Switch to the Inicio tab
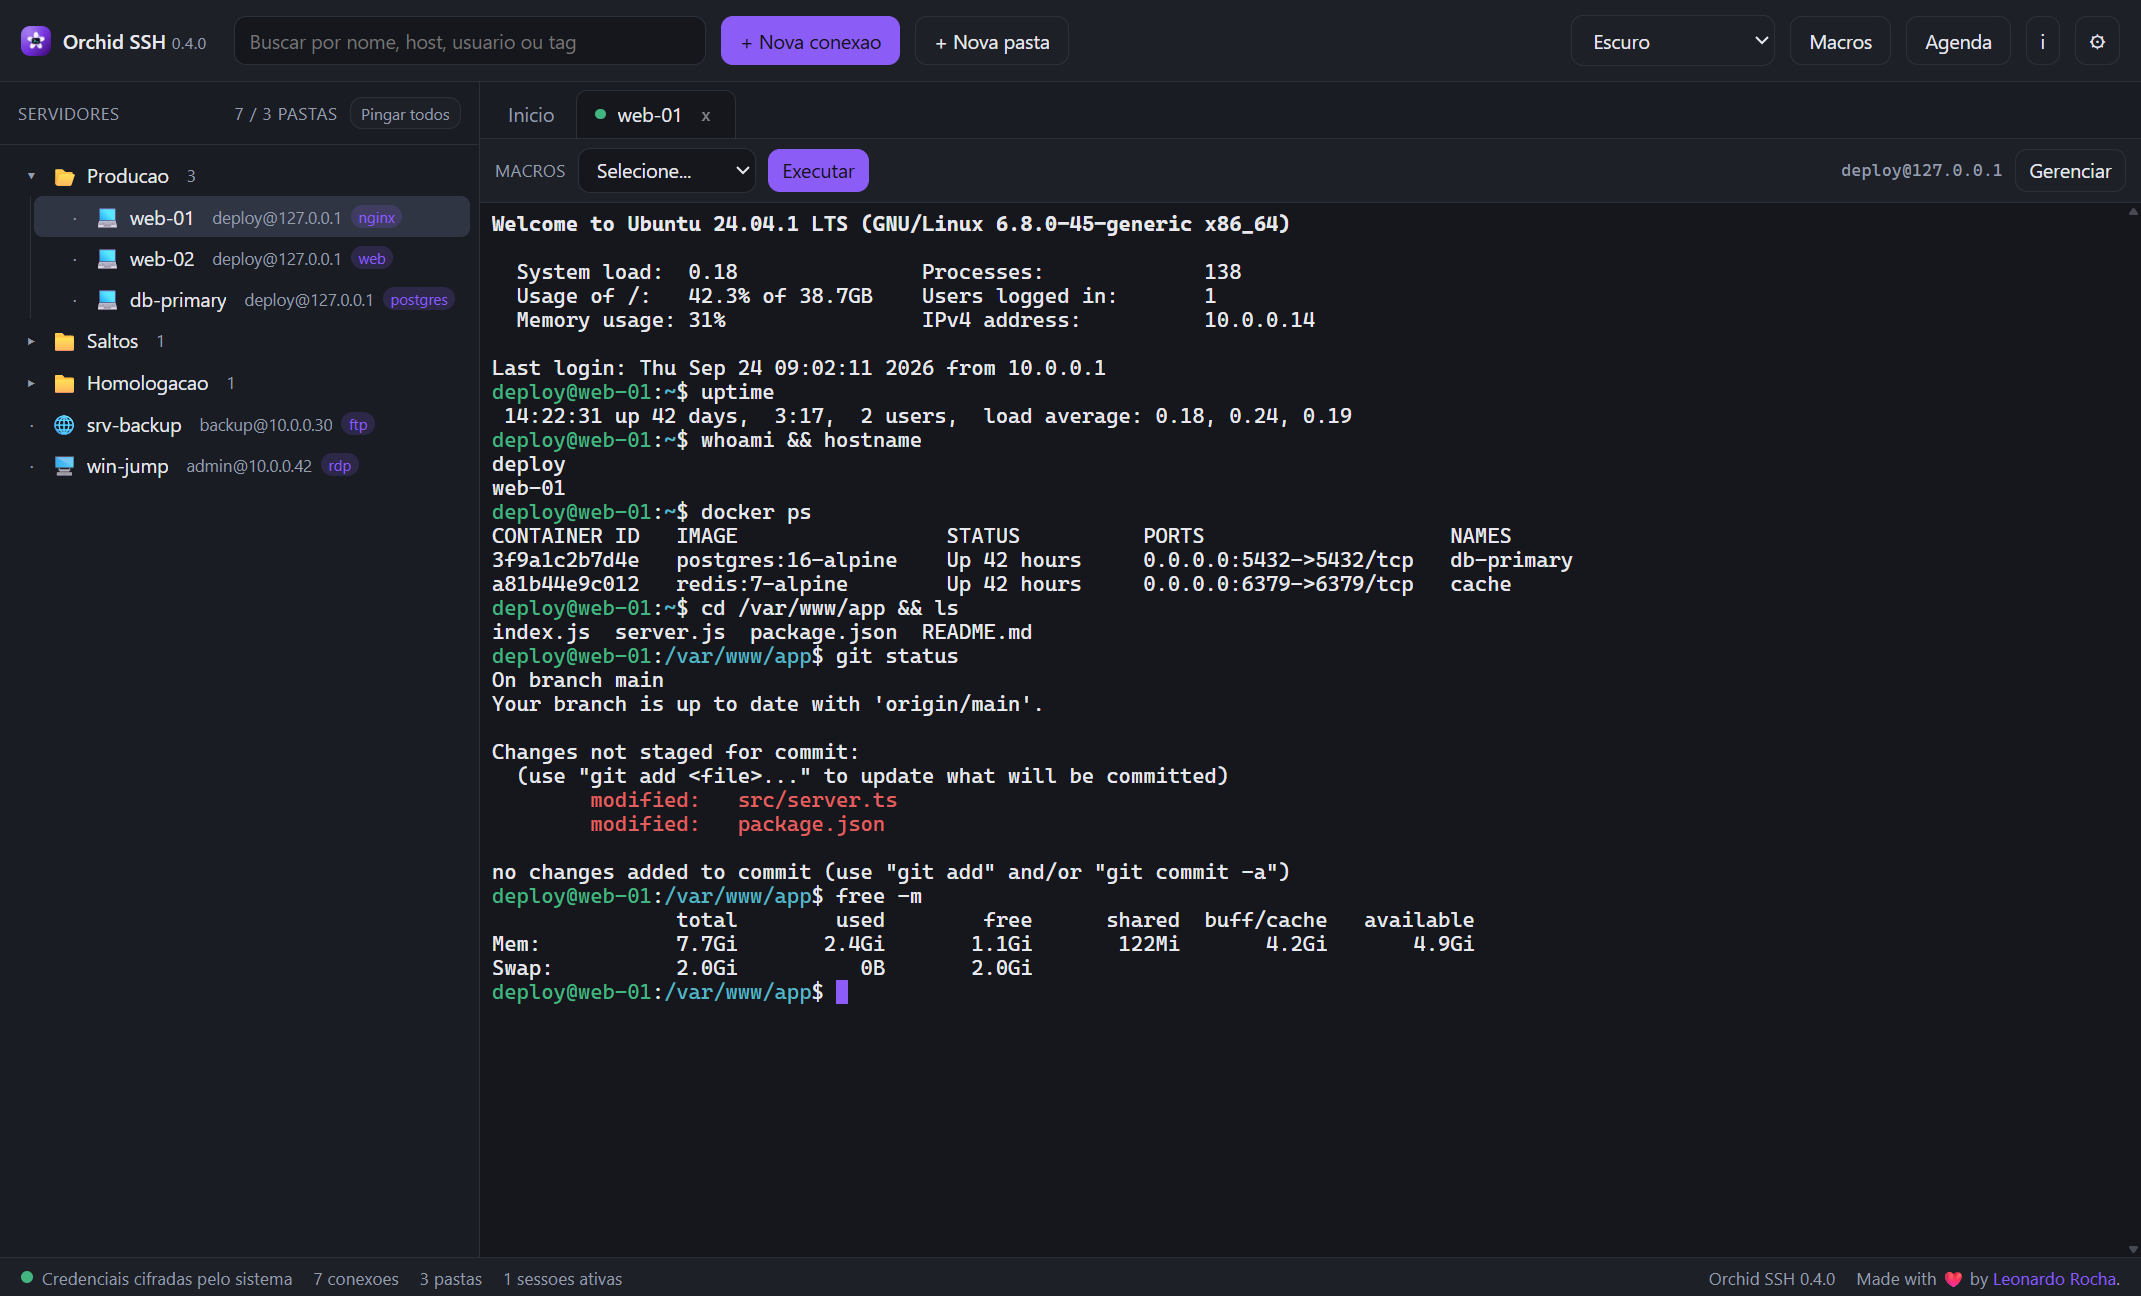Image resolution: width=2141 pixels, height=1296 pixels. tap(531, 115)
